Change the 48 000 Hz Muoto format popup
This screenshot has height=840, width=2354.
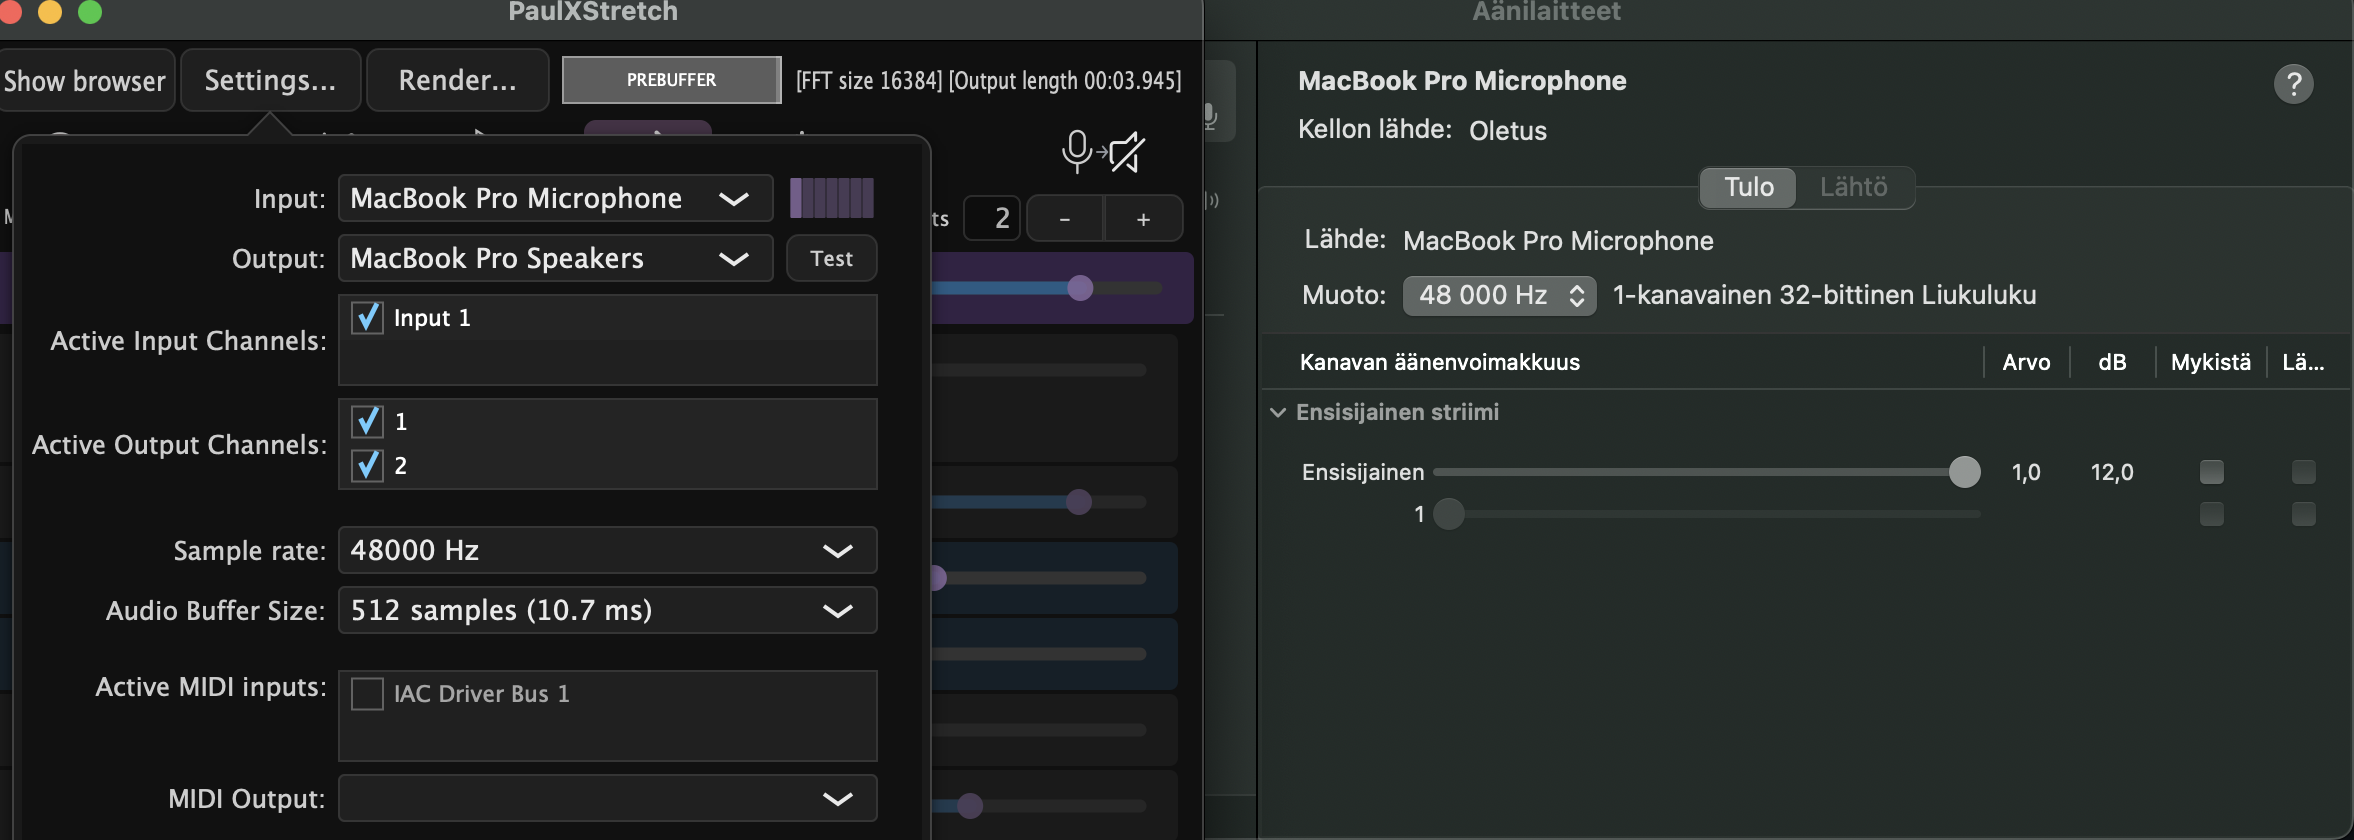pos(1499,295)
